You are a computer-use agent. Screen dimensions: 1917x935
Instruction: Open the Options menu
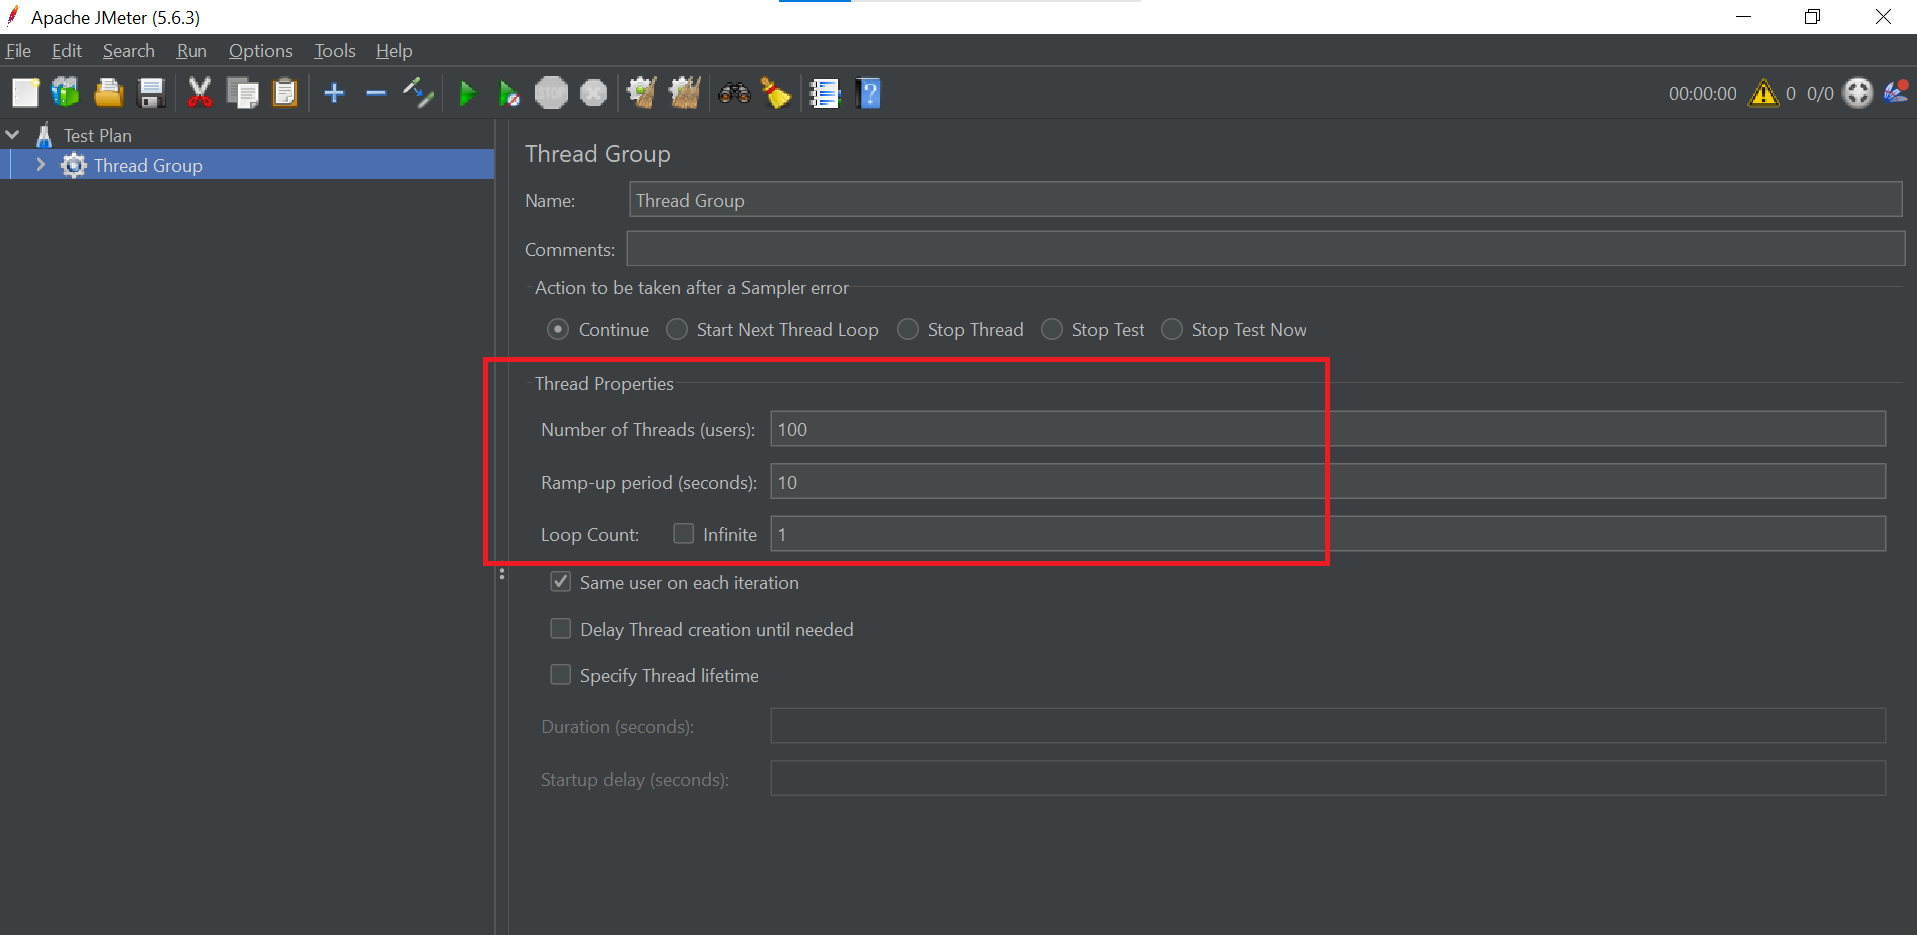click(260, 51)
